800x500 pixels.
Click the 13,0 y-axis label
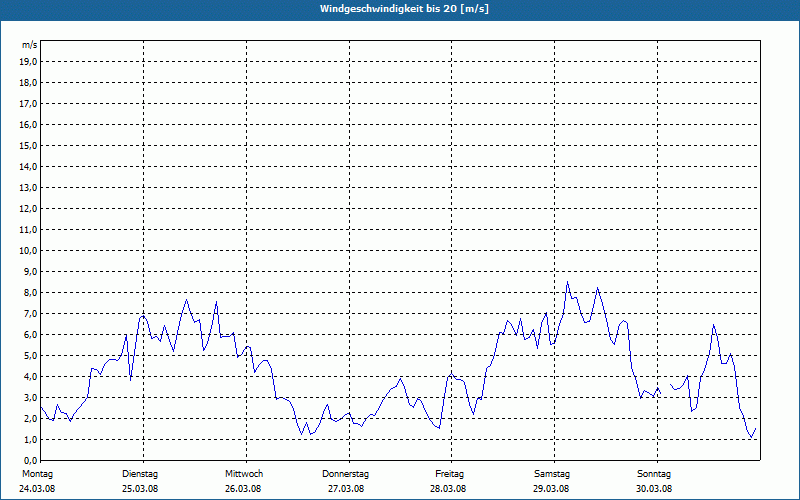pos(29,188)
